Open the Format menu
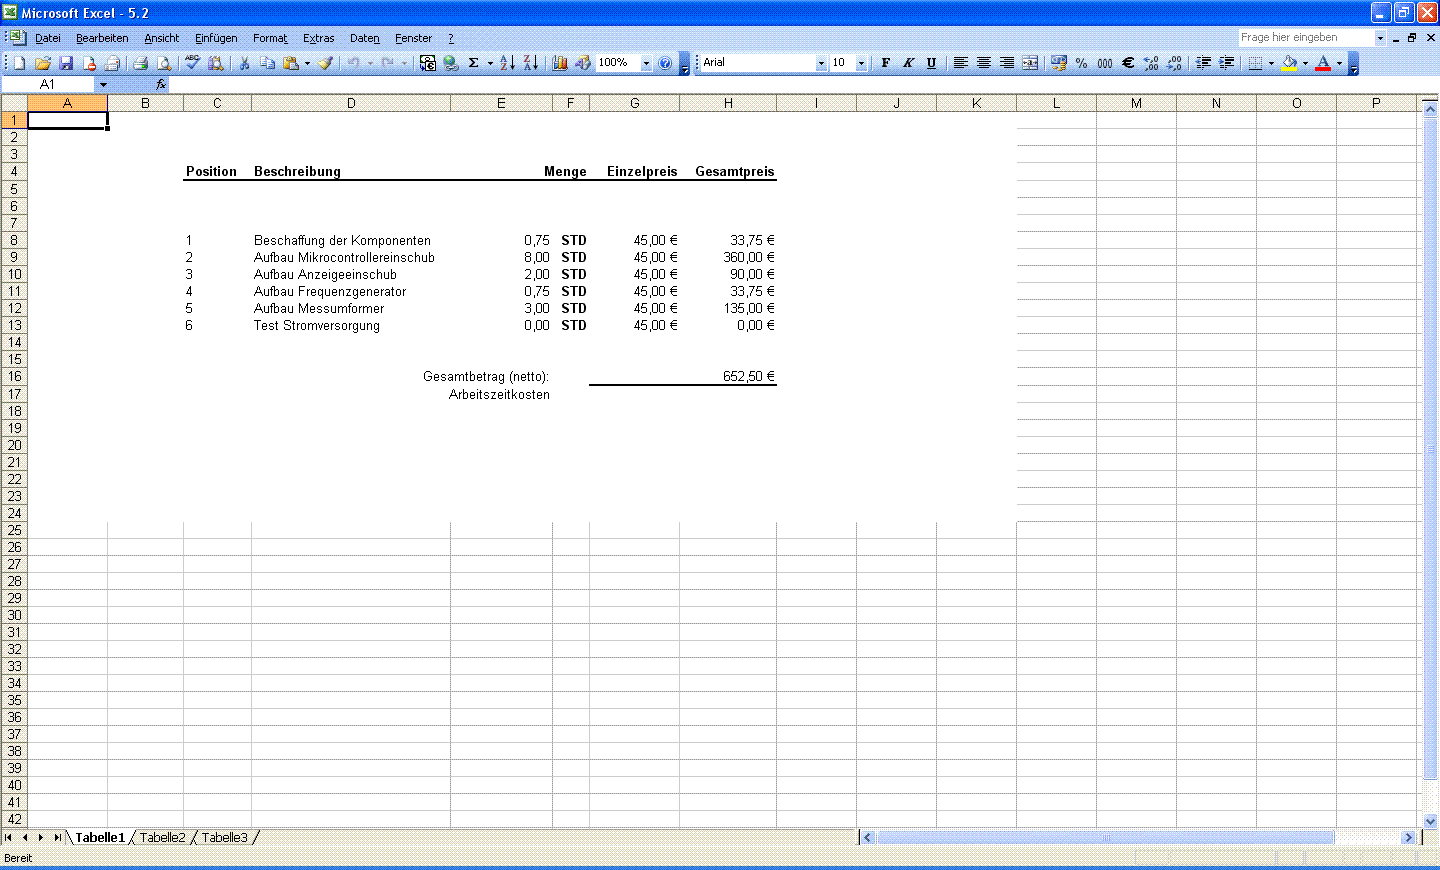Viewport: 1440px width, 870px height. tap(269, 38)
